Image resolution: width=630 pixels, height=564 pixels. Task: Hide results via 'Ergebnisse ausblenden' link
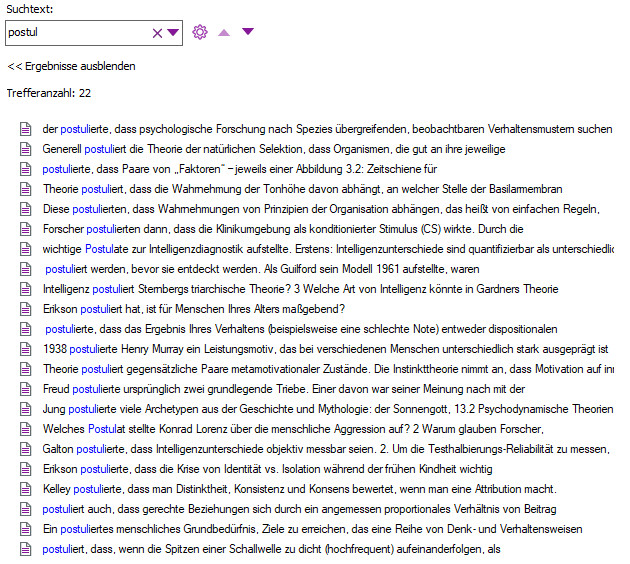click(71, 66)
